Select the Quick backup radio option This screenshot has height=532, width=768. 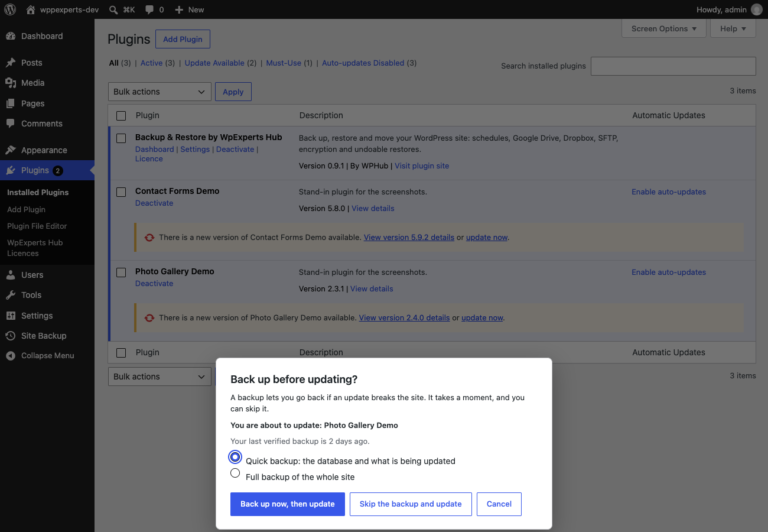235,457
